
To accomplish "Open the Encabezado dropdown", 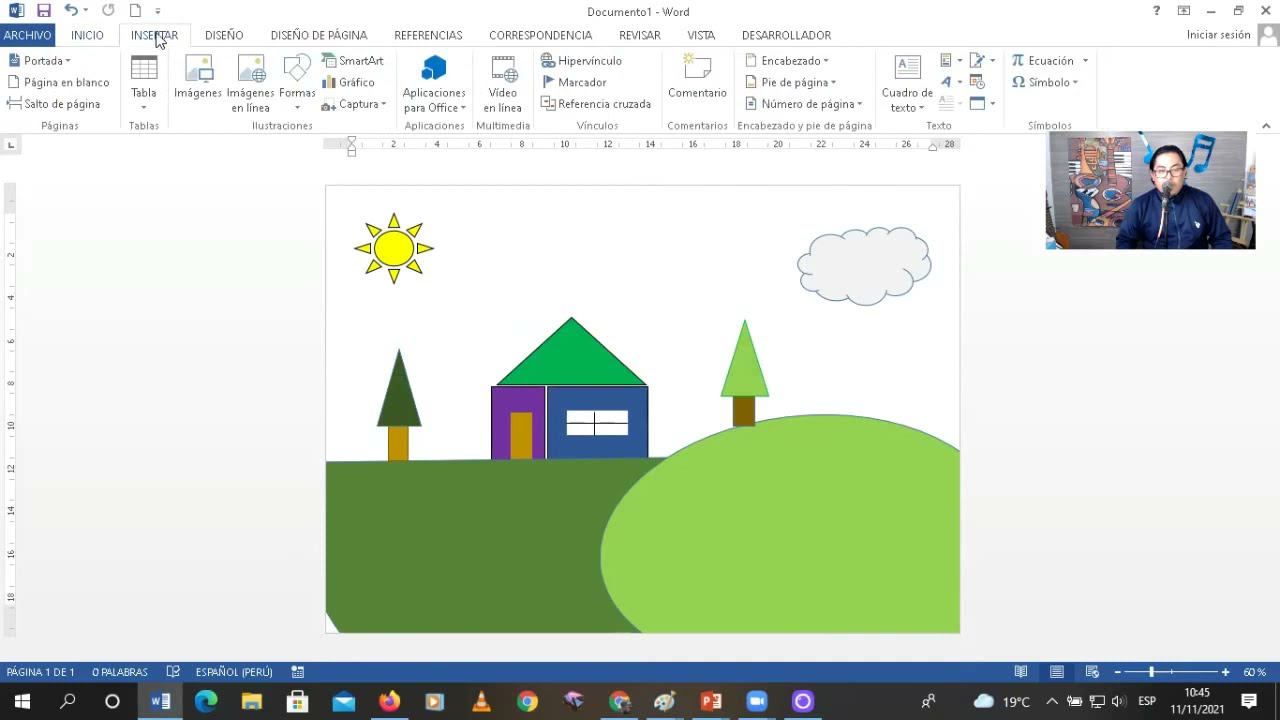I will tap(787, 61).
